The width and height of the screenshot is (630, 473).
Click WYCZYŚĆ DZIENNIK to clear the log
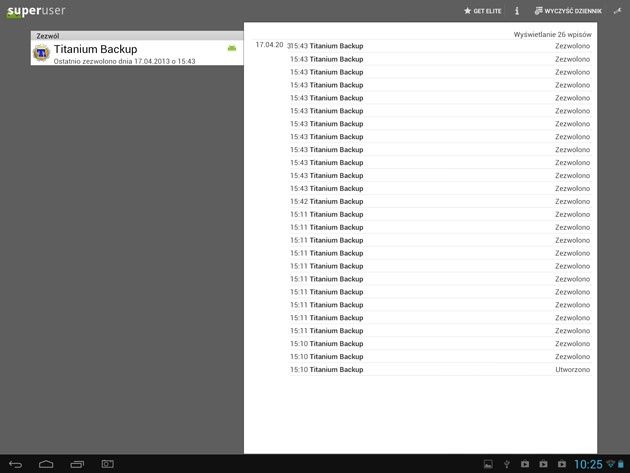[x=568, y=11]
